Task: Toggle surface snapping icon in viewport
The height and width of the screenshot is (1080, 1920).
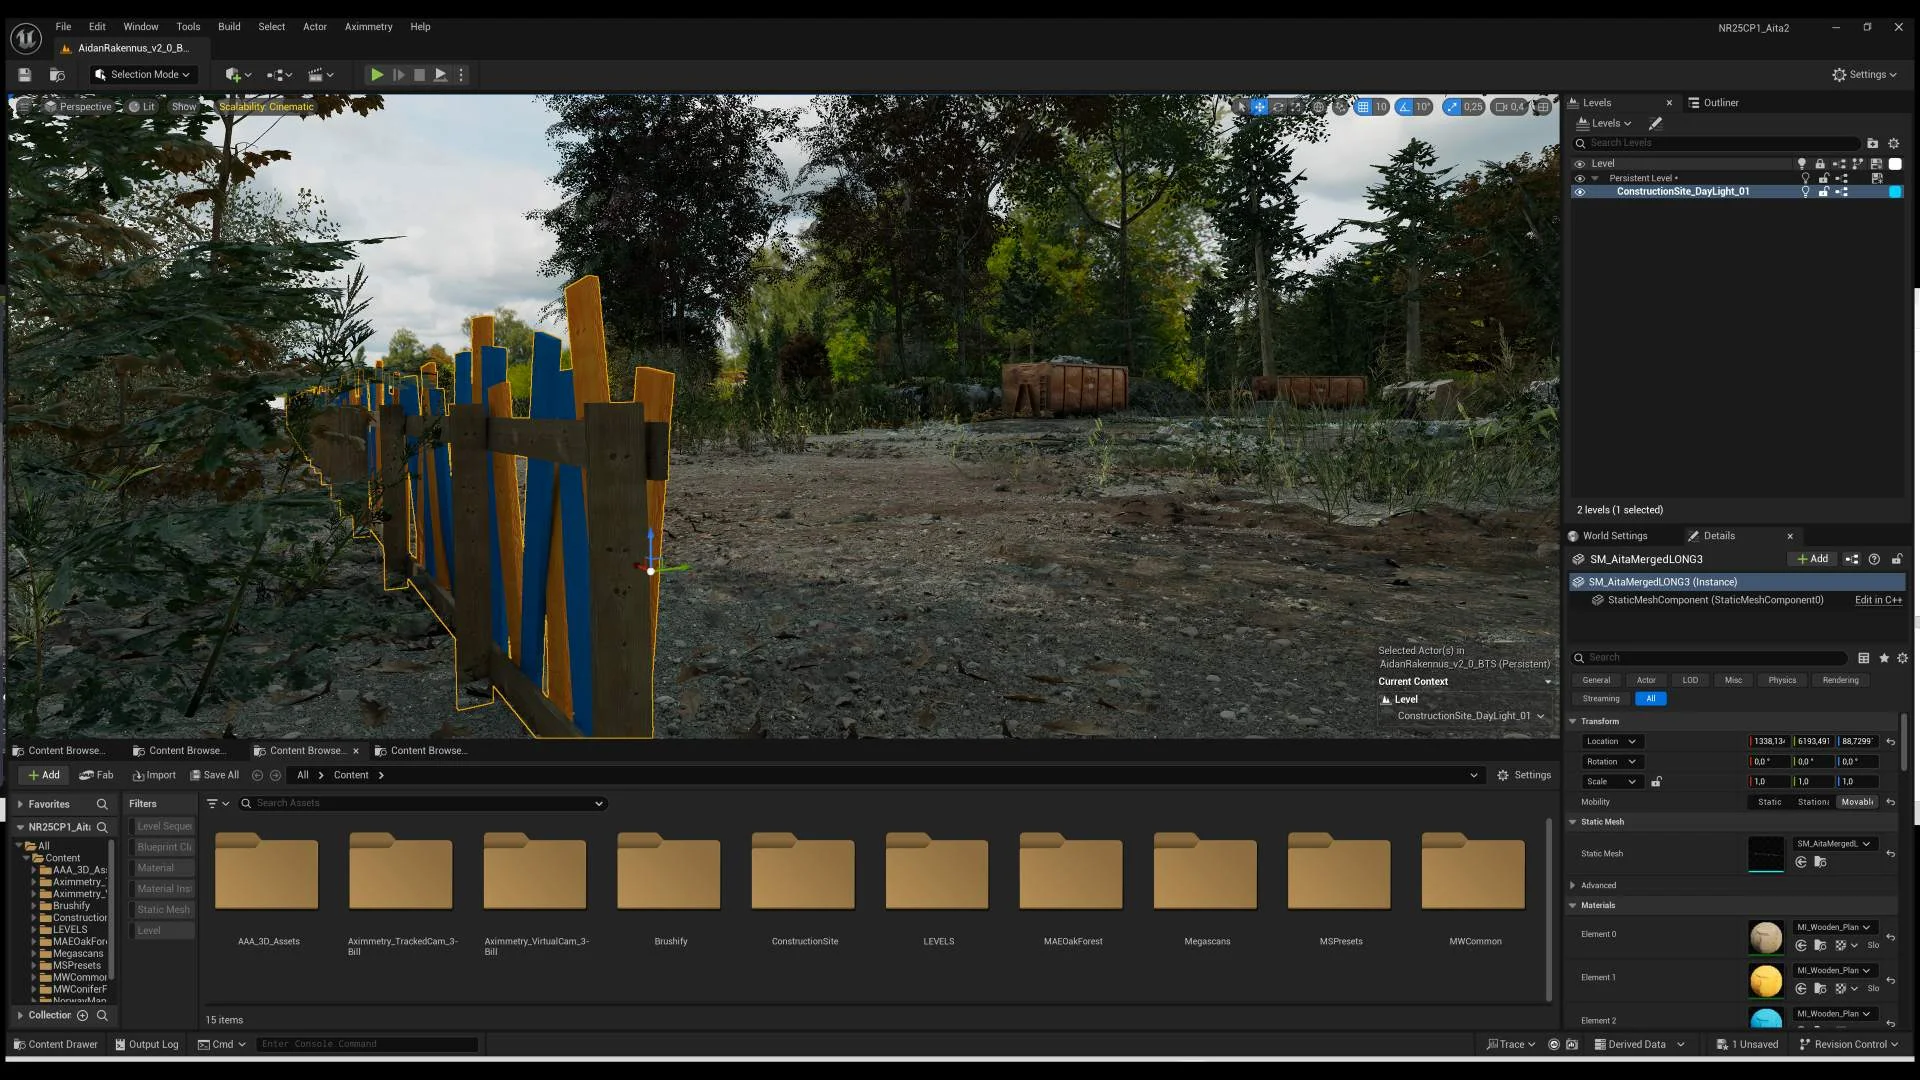Action: coord(1340,107)
